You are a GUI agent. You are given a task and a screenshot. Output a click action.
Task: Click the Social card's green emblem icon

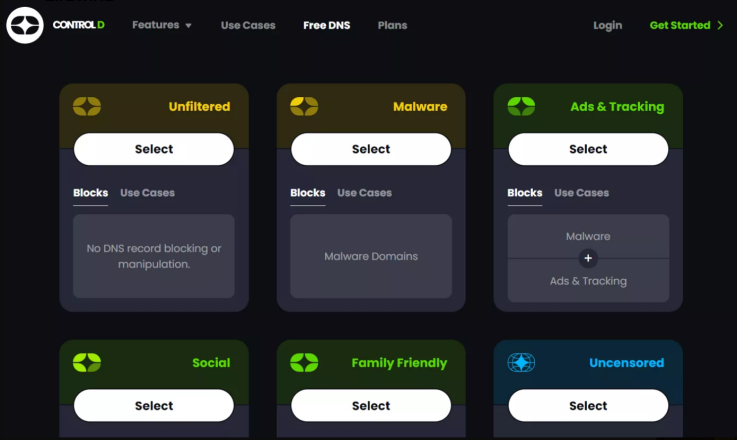tap(87, 362)
